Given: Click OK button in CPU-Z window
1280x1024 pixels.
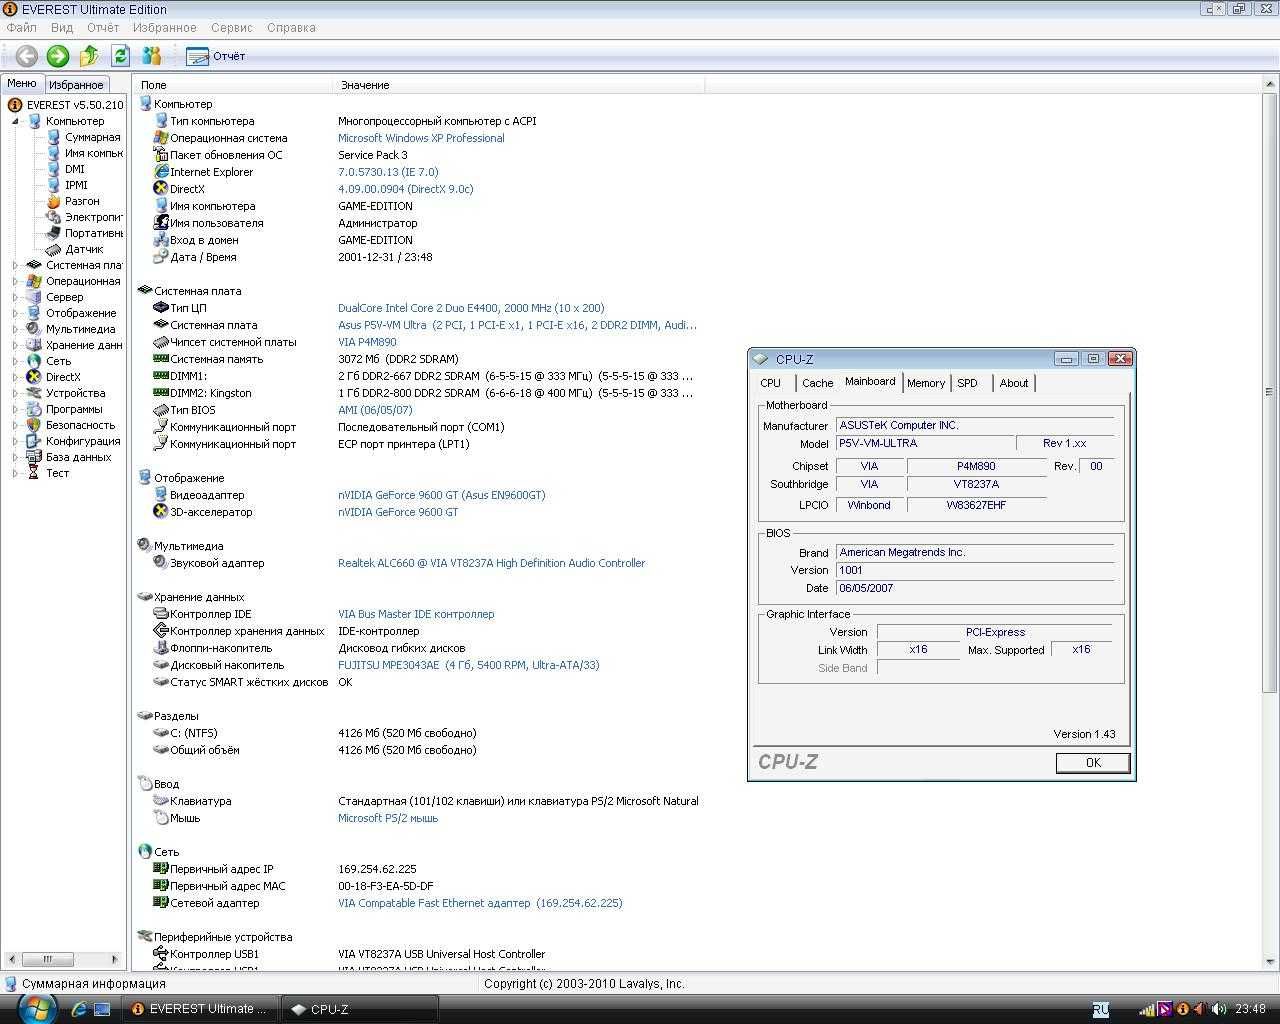Looking at the screenshot, I should (1093, 762).
